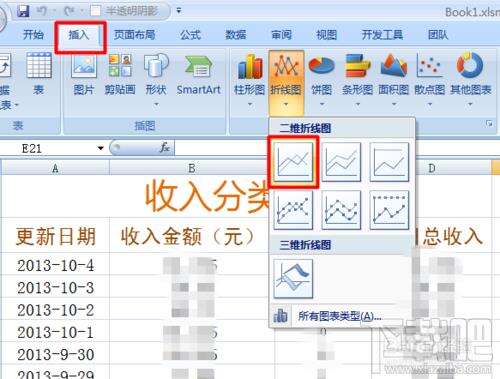Screen dimensions: 500x379
Task: Open the 其他图表 other charts menu
Action: (471, 80)
